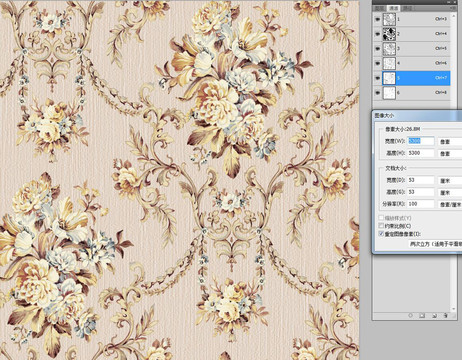The height and width of the screenshot is (360, 462).
Task: Select channel 3 thumbnail
Action: tap(389, 49)
